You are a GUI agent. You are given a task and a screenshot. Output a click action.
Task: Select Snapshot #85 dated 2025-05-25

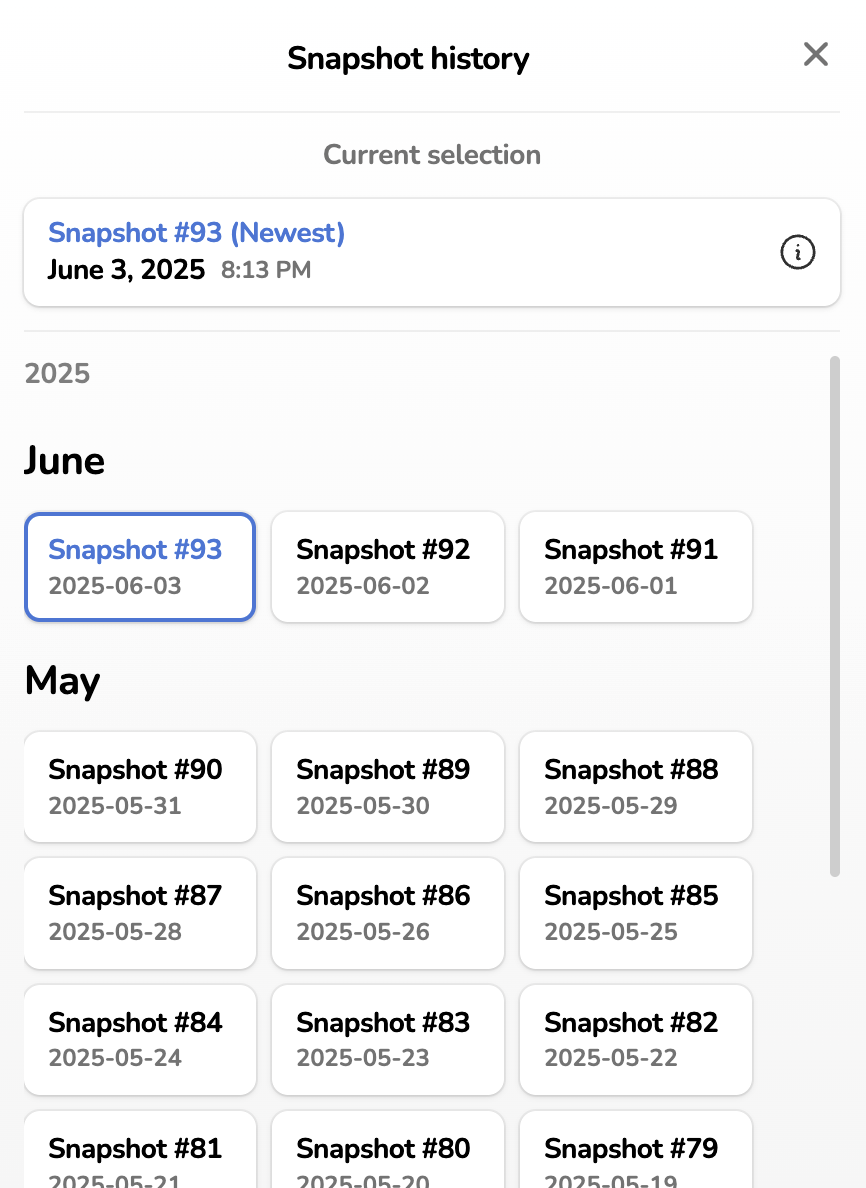point(636,913)
